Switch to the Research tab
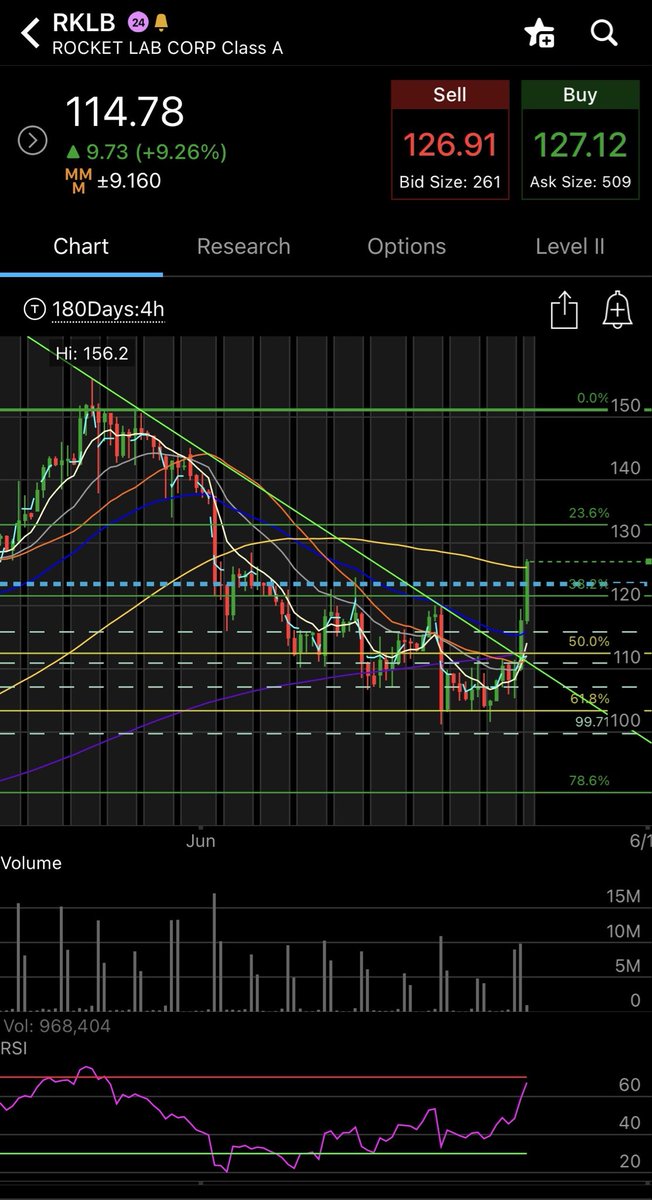The height and width of the screenshot is (1200, 652). click(x=244, y=246)
